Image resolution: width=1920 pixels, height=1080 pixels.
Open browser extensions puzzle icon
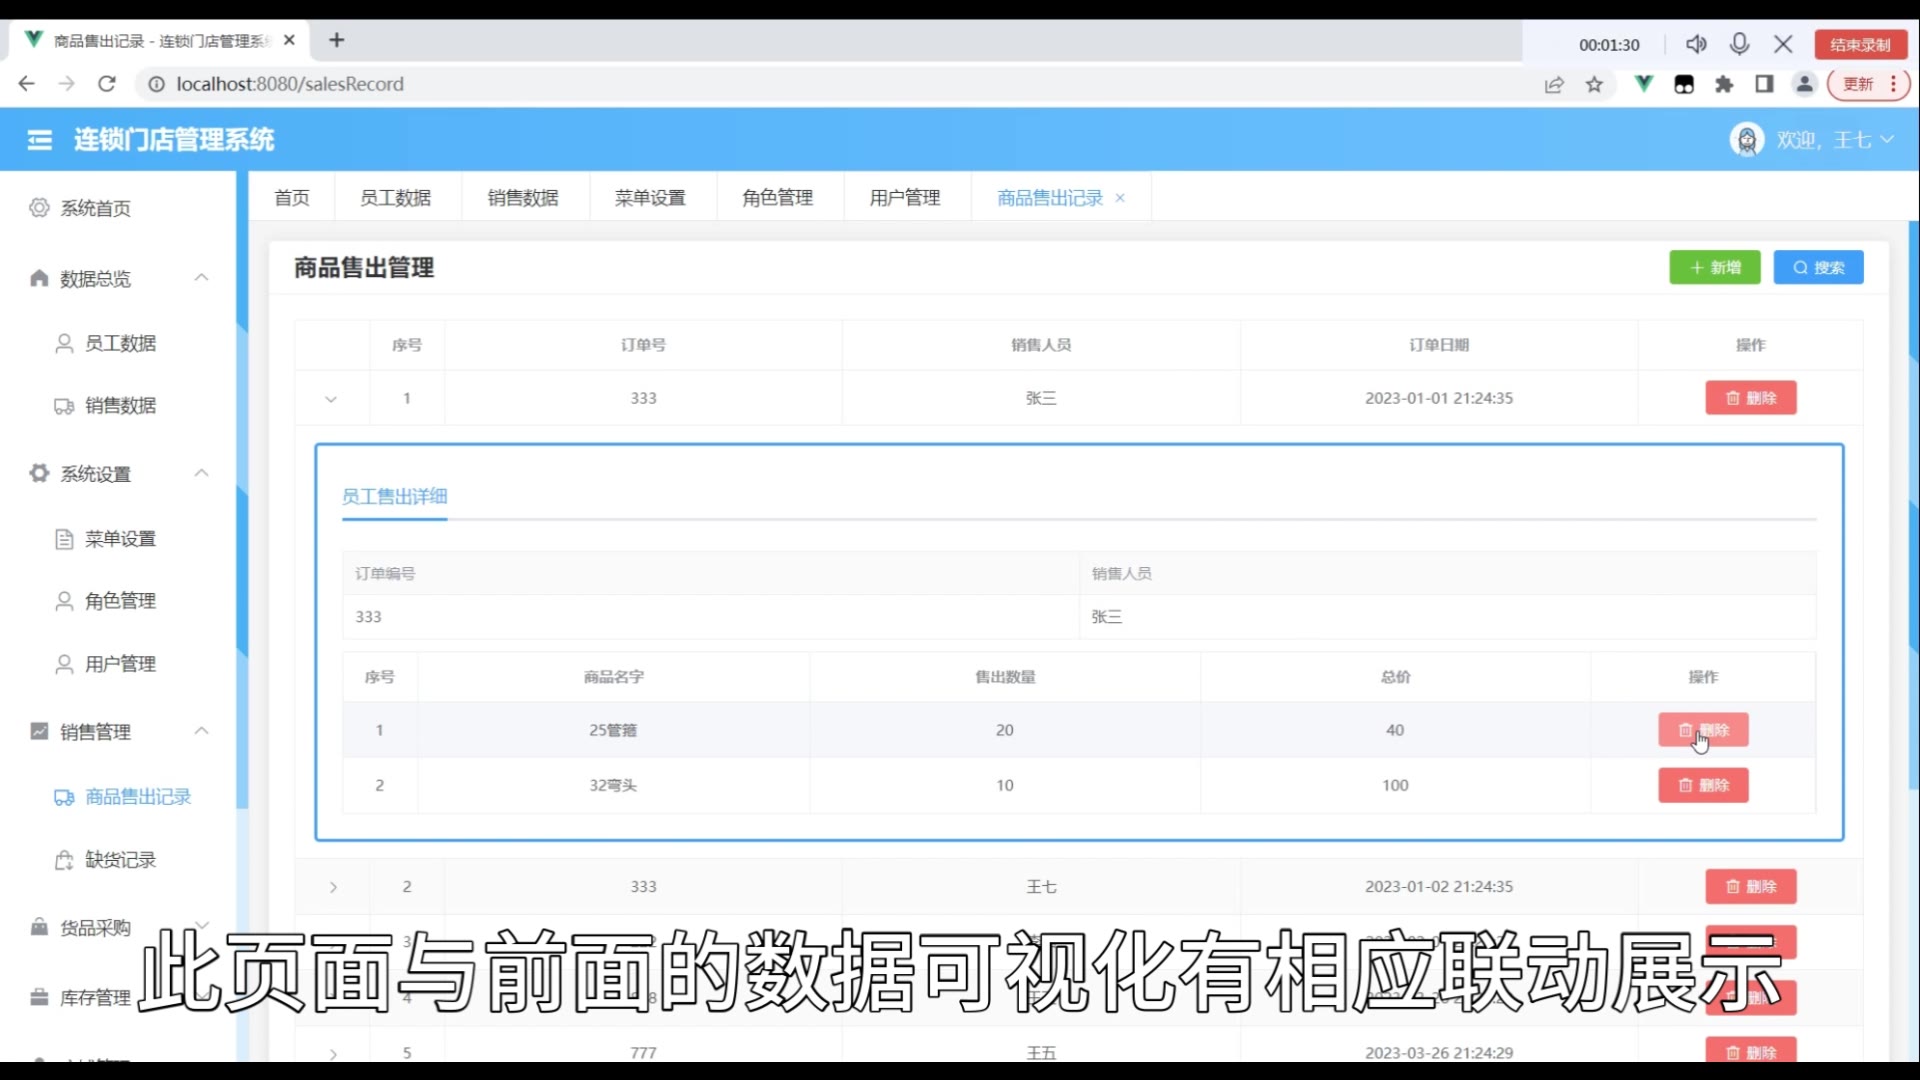pyautogui.click(x=1724, y=85)
